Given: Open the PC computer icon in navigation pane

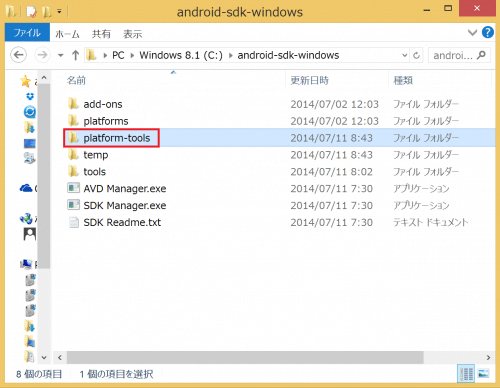Looking at the screenshot, I should point(26,264).
